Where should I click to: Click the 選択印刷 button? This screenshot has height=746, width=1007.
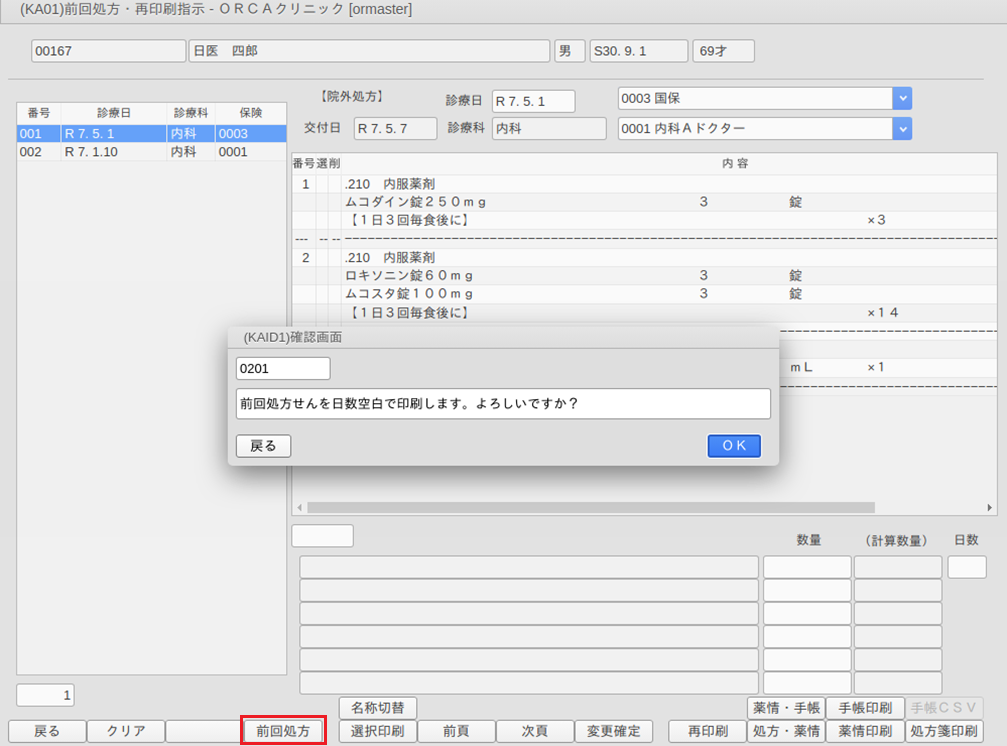click(x=377, y=731)
